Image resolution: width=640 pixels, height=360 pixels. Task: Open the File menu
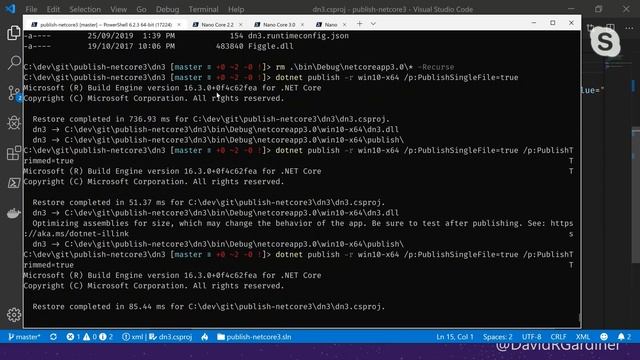[31, 9]
